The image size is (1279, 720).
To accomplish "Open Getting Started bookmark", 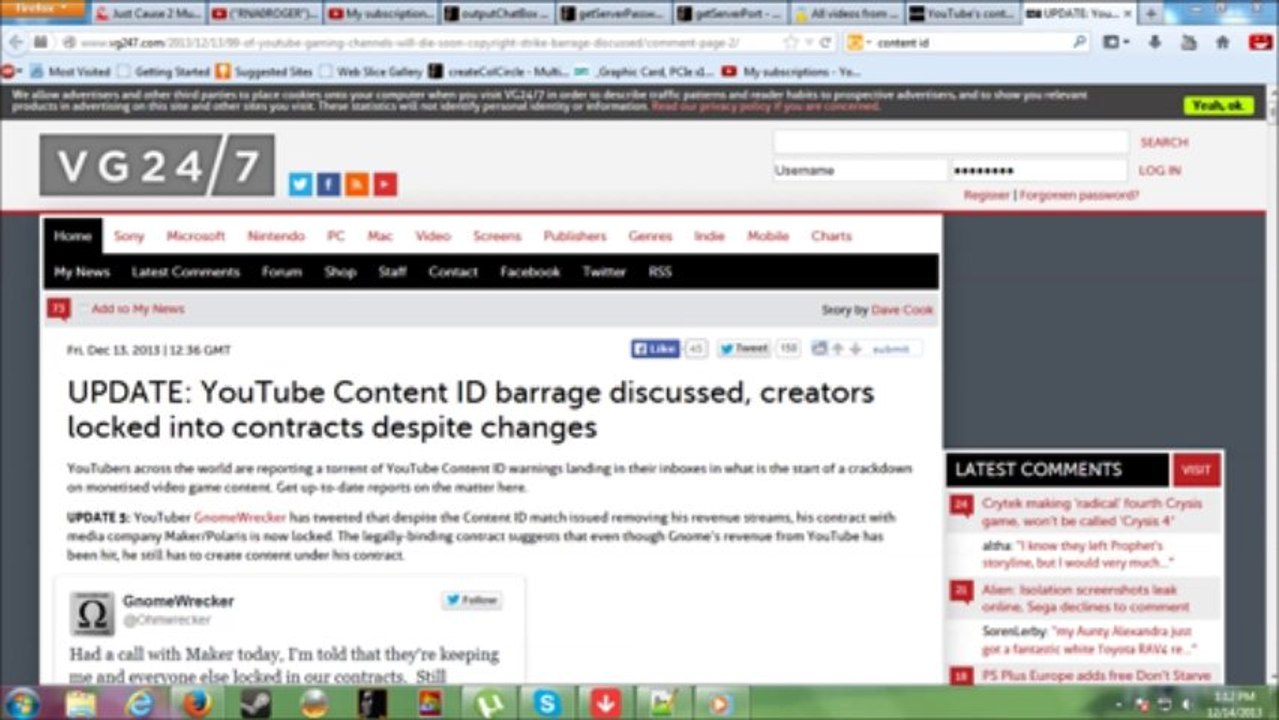I will (163, 72).
